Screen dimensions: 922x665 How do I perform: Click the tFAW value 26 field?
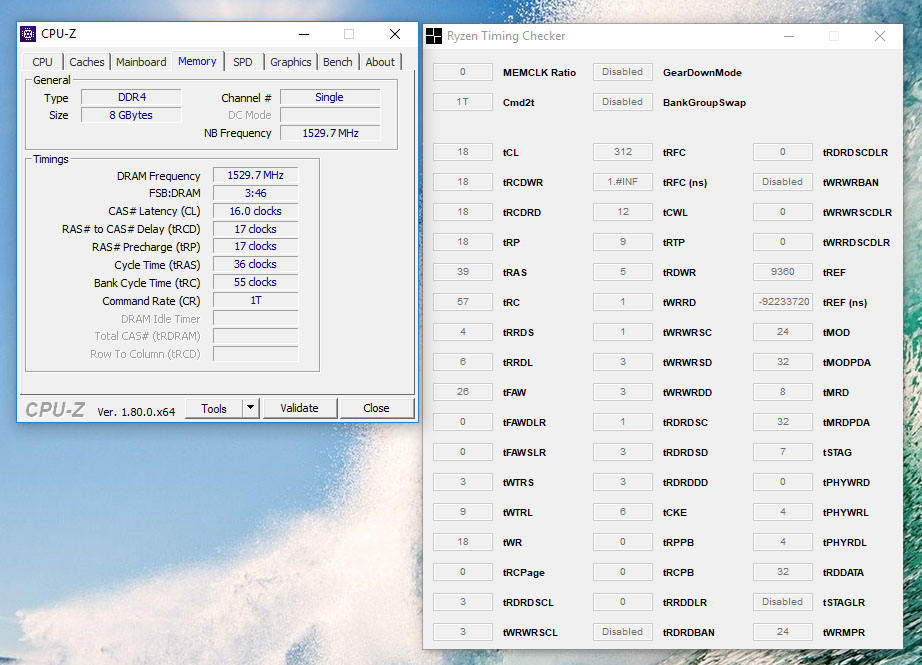pos(463,392)
